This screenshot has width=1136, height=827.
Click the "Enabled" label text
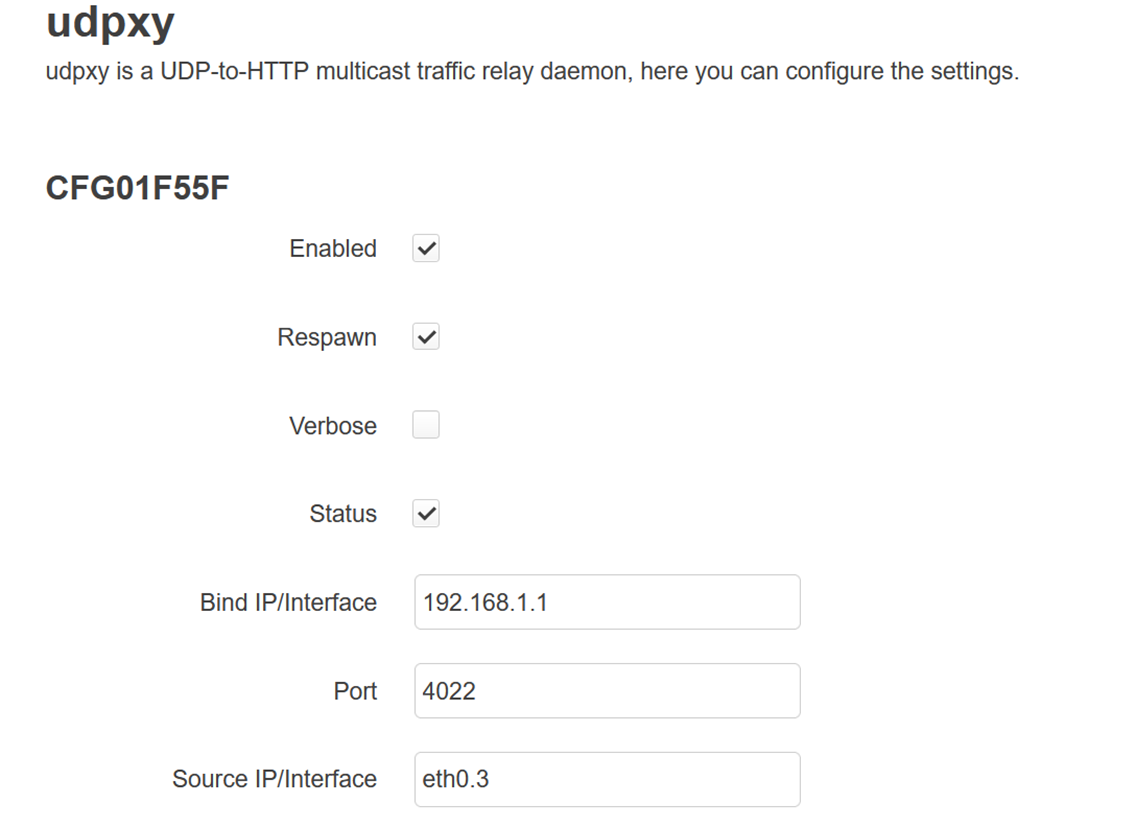coord(333,249)
